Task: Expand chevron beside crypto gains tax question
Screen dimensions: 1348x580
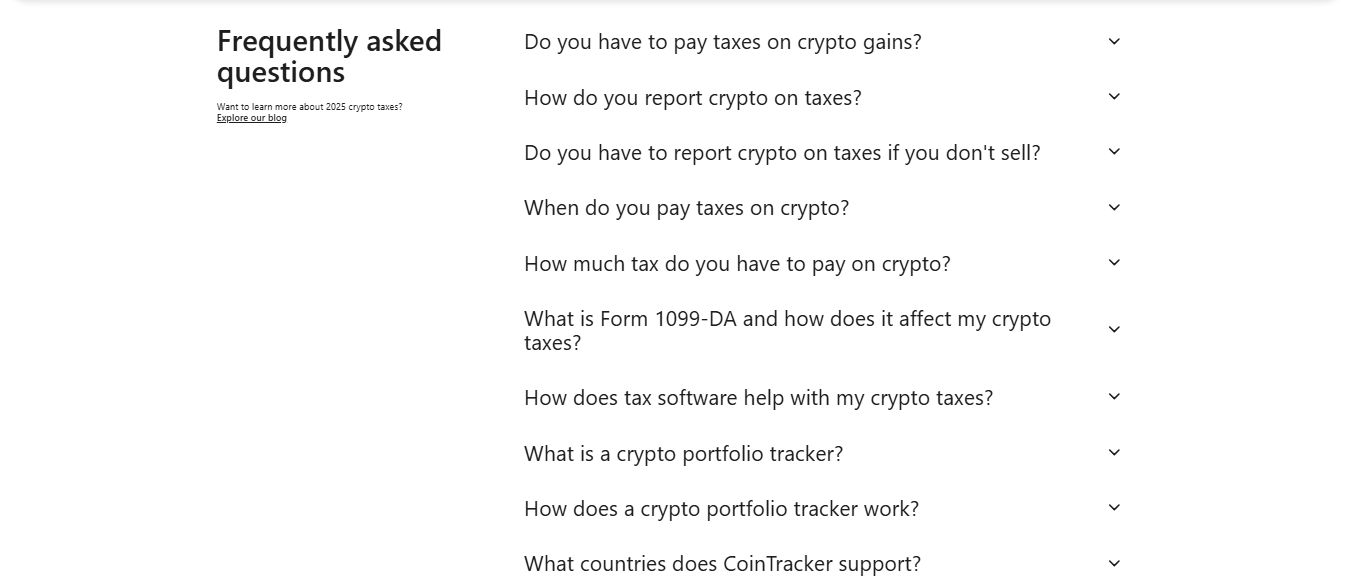Action: 1114,42
